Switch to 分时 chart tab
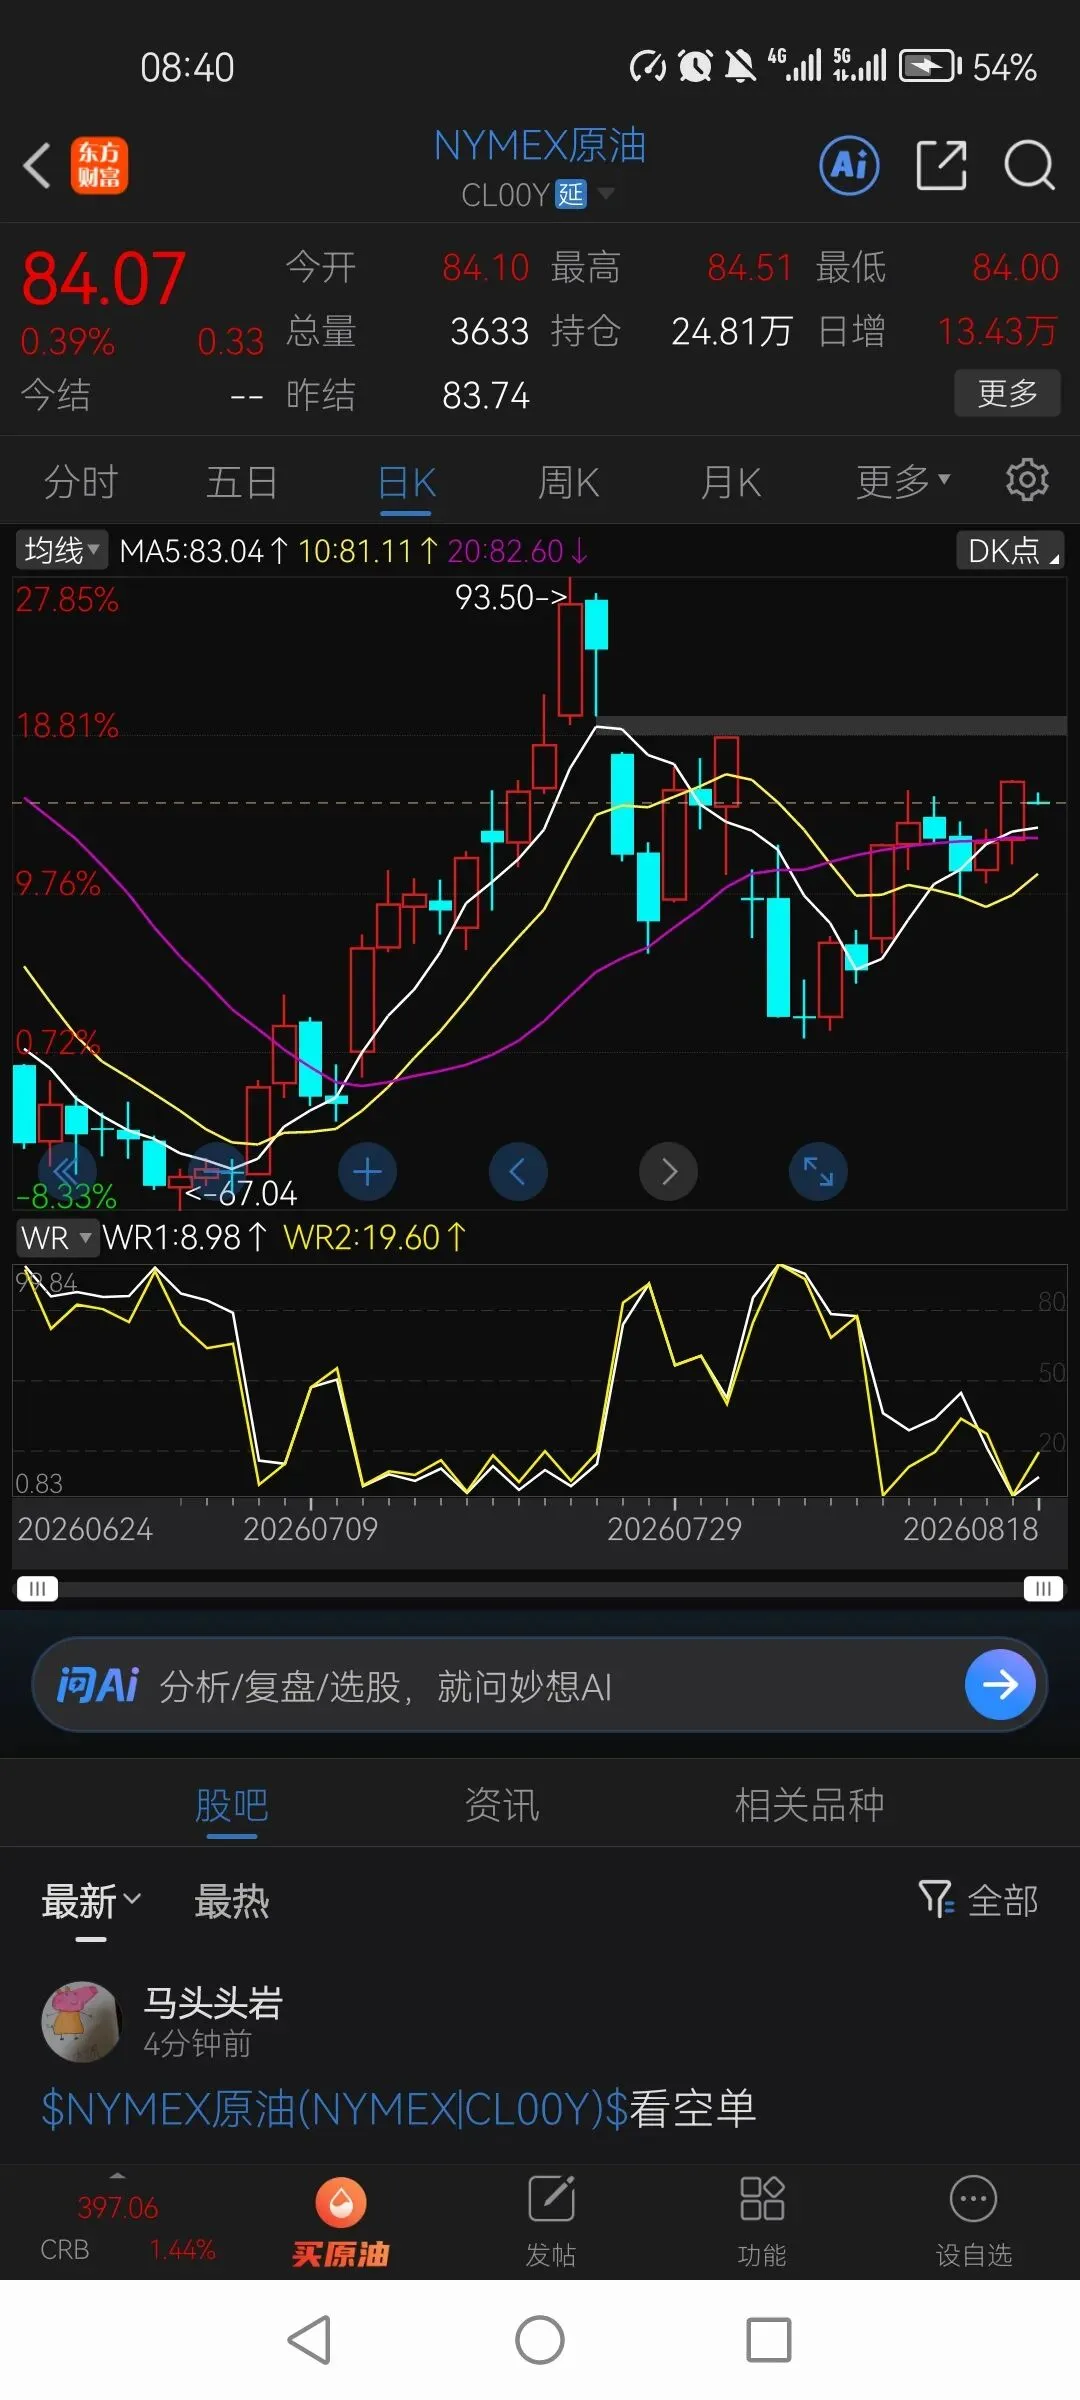The width and height of the screenshot is (1080, 2400). (x=81, y=483)
